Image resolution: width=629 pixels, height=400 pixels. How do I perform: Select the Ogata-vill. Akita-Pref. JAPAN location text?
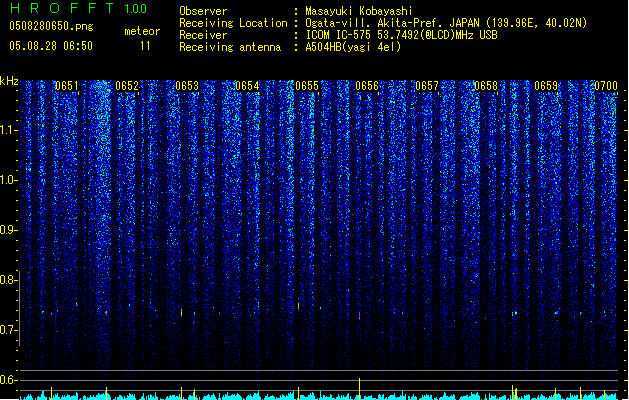click(446, 23)
